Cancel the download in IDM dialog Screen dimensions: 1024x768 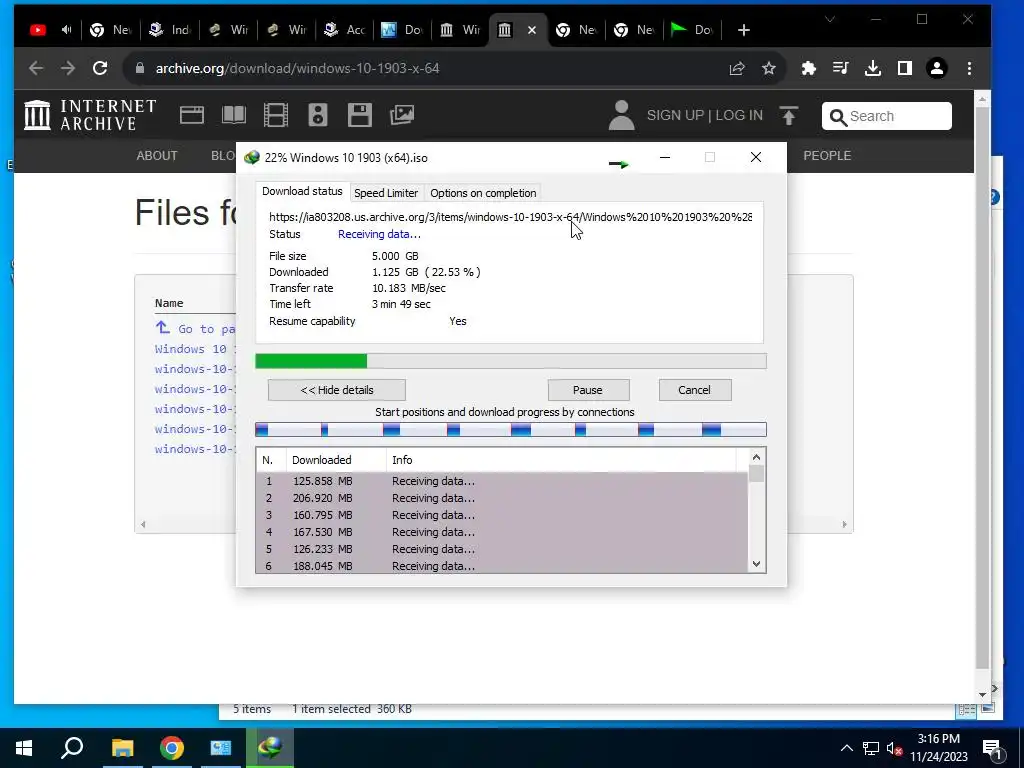694,390
